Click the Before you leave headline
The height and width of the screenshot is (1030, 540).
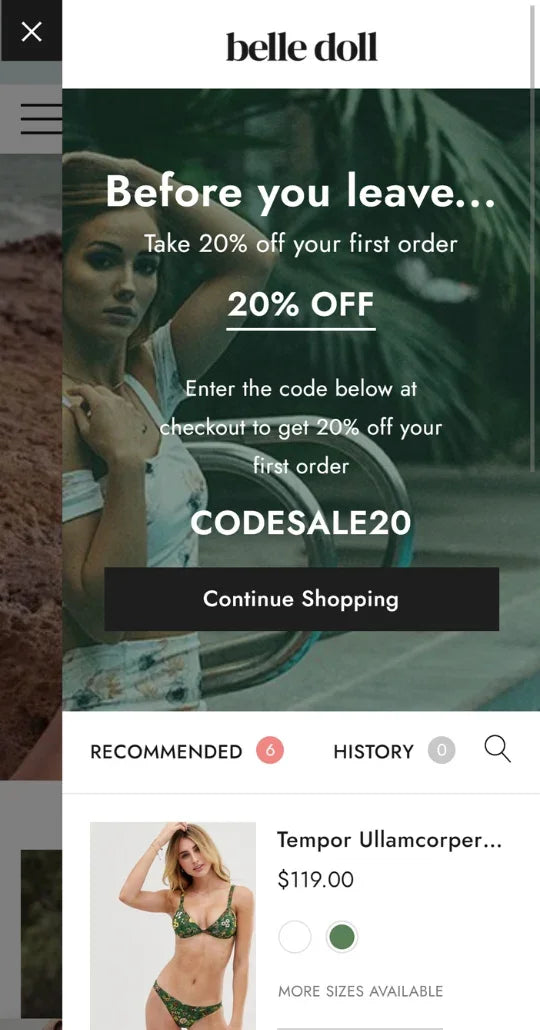[x=301, y=191]
